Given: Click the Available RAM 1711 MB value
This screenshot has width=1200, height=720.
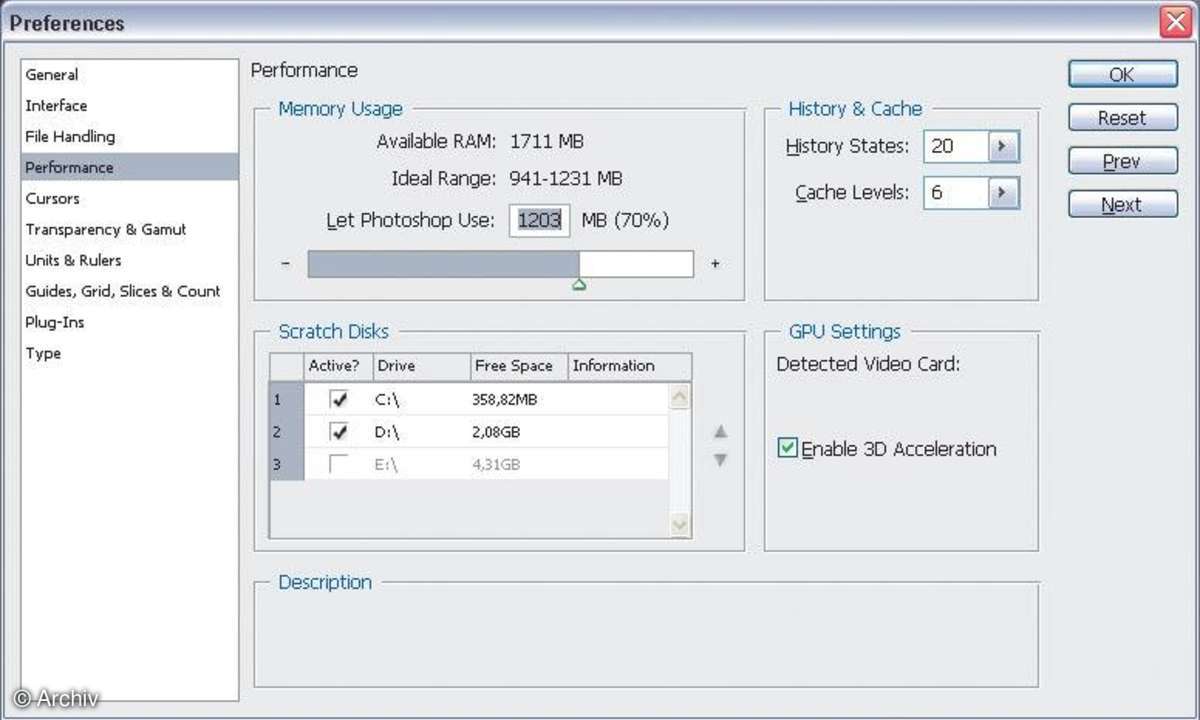Looking at the screenshot, I should [x=547, y=142].
